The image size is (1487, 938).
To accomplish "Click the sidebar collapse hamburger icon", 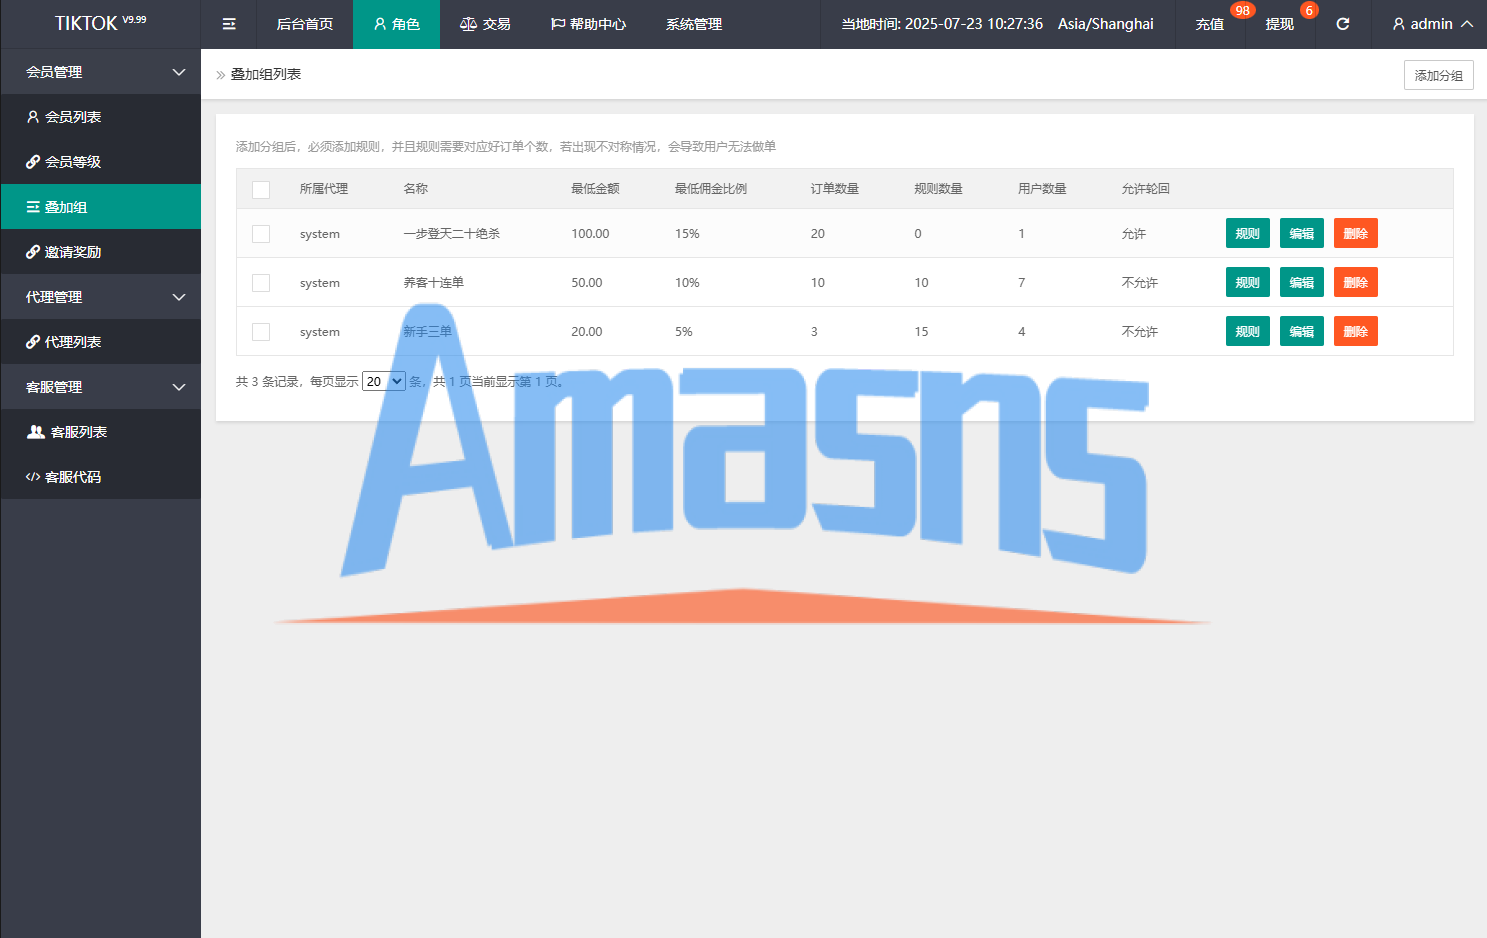I will (x=229, y=24).
